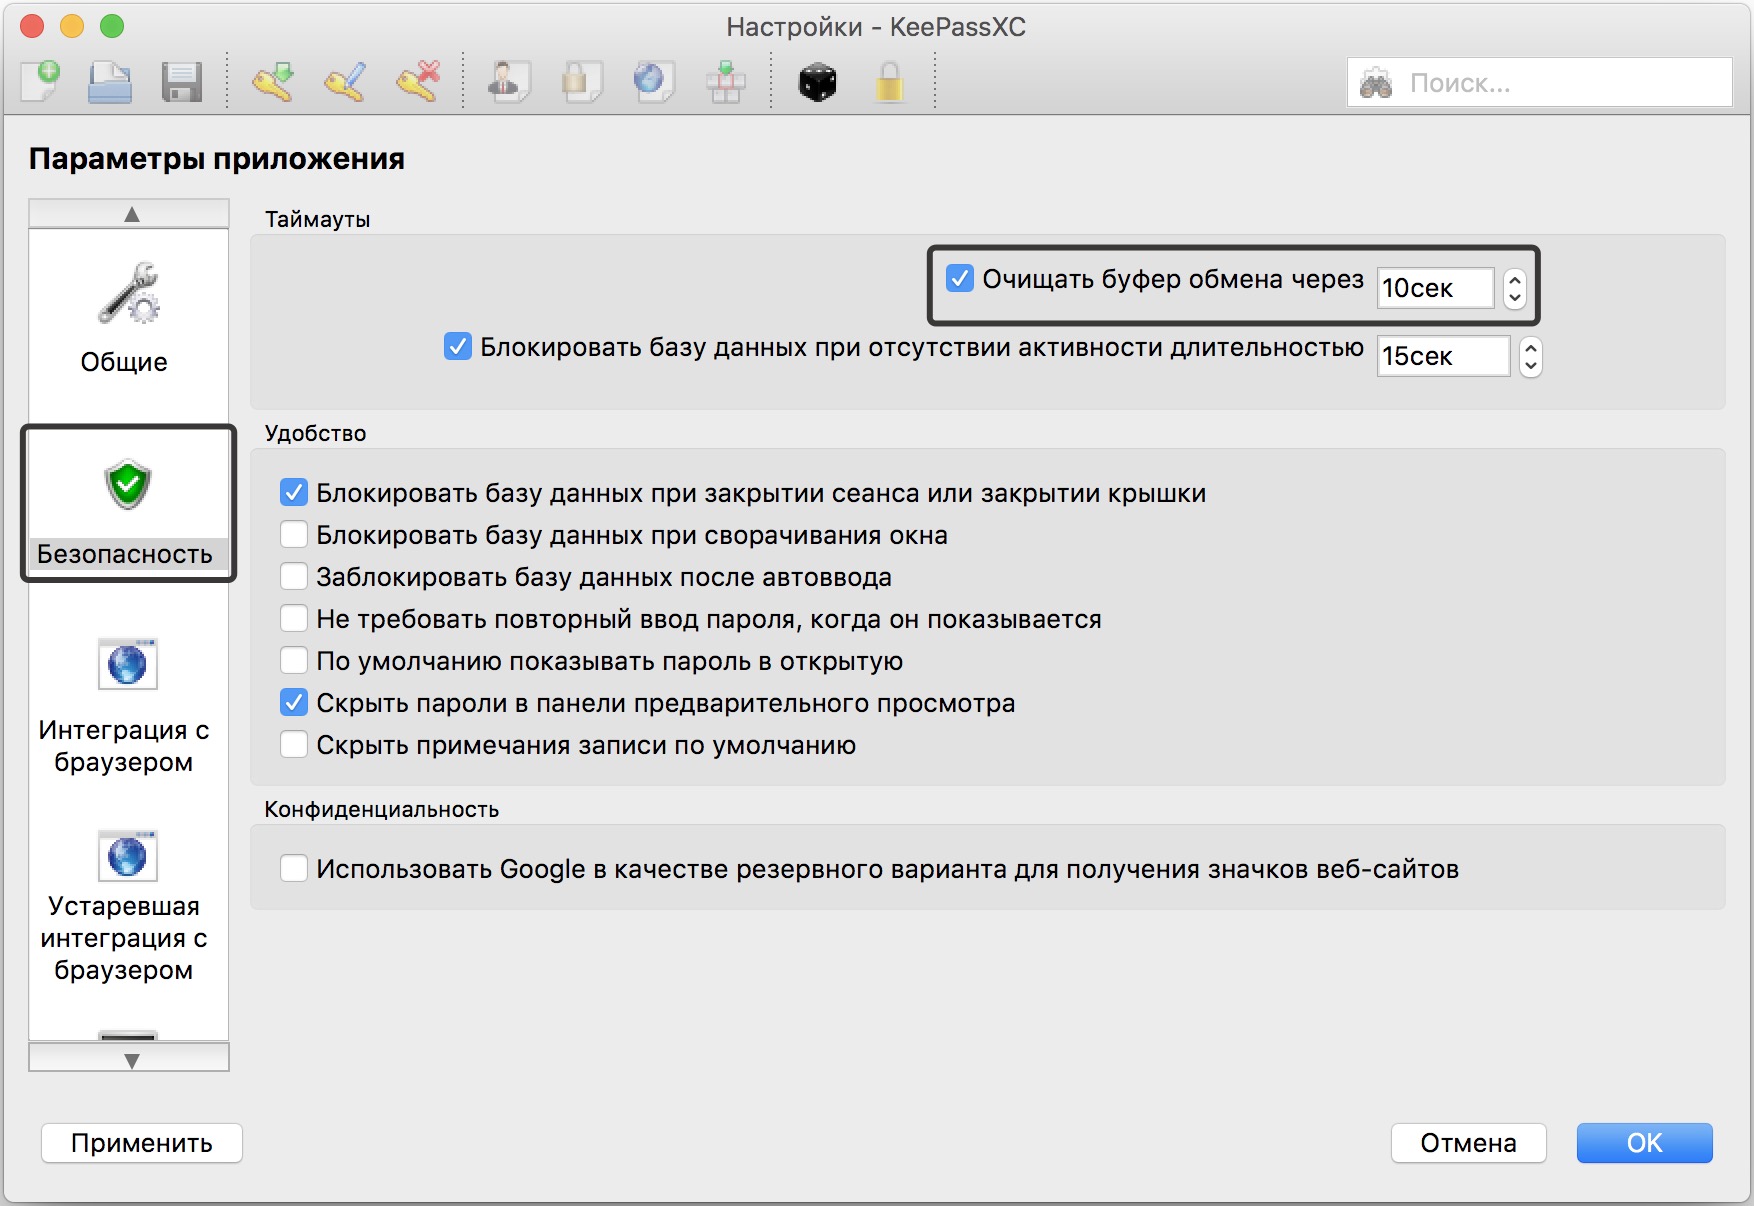Enable Блокировать базу данных при сворачивания окна
Viewport: 1754px width, 1206px height.
pos(294,534)
